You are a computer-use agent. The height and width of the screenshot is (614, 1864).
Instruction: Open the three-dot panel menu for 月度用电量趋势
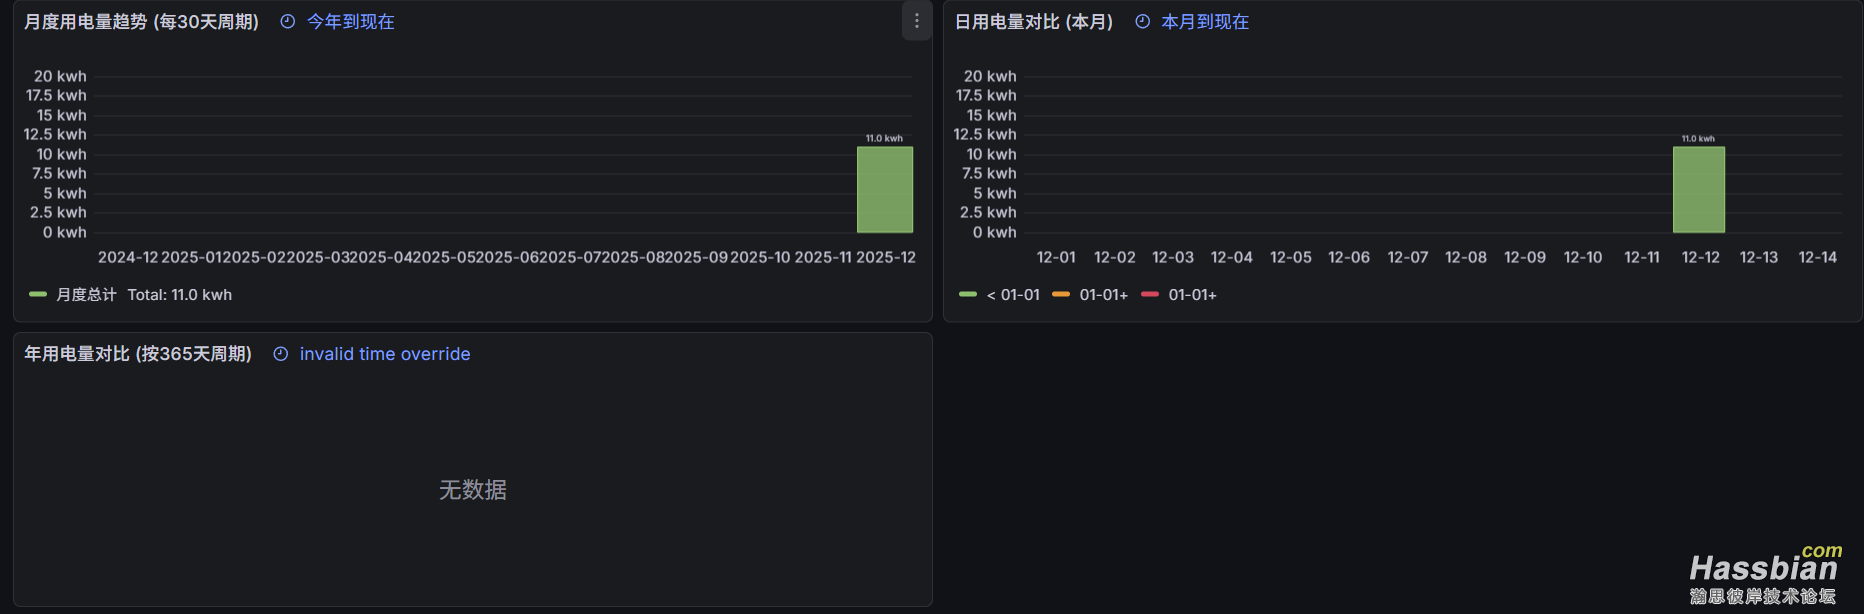(x=916, y=21)
